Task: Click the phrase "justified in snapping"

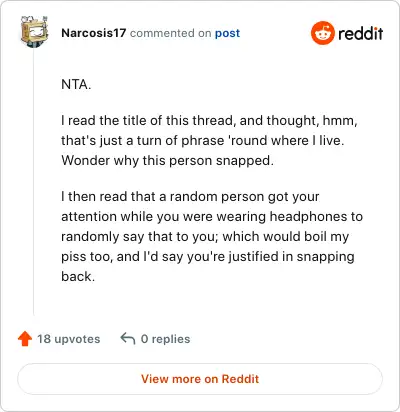Action: (291, 257)
